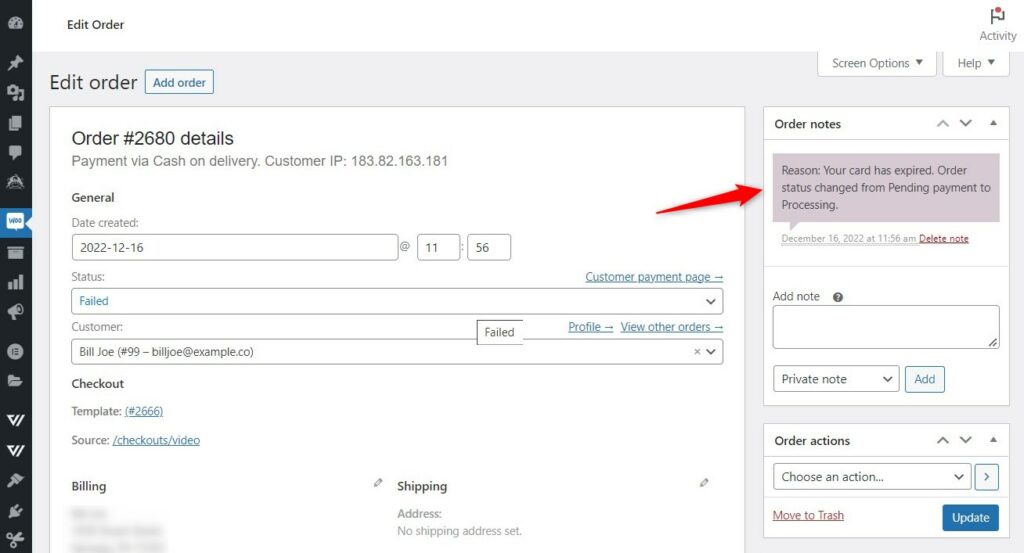Clear the selected customer Bill Joe
1024x553 pixels.
pos(697,351)
